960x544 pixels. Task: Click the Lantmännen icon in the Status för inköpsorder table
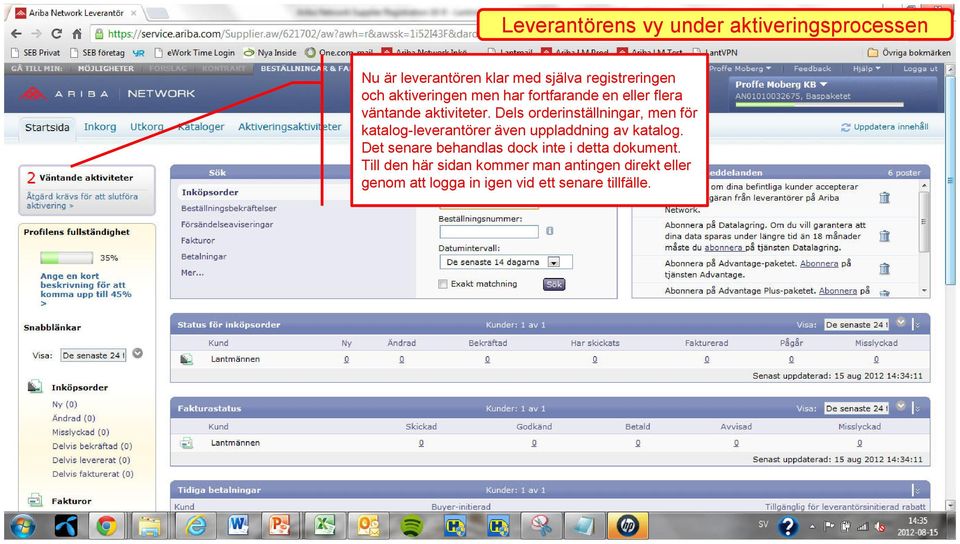(x=187, y=359)
